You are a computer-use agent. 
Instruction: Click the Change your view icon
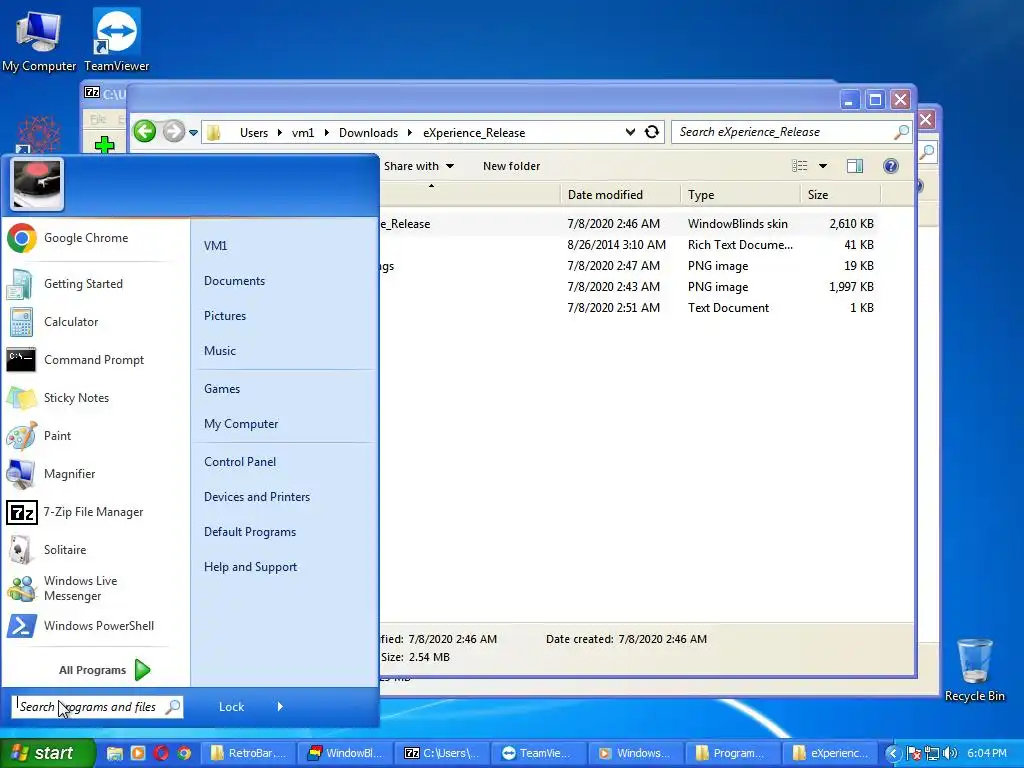point(799,166)
